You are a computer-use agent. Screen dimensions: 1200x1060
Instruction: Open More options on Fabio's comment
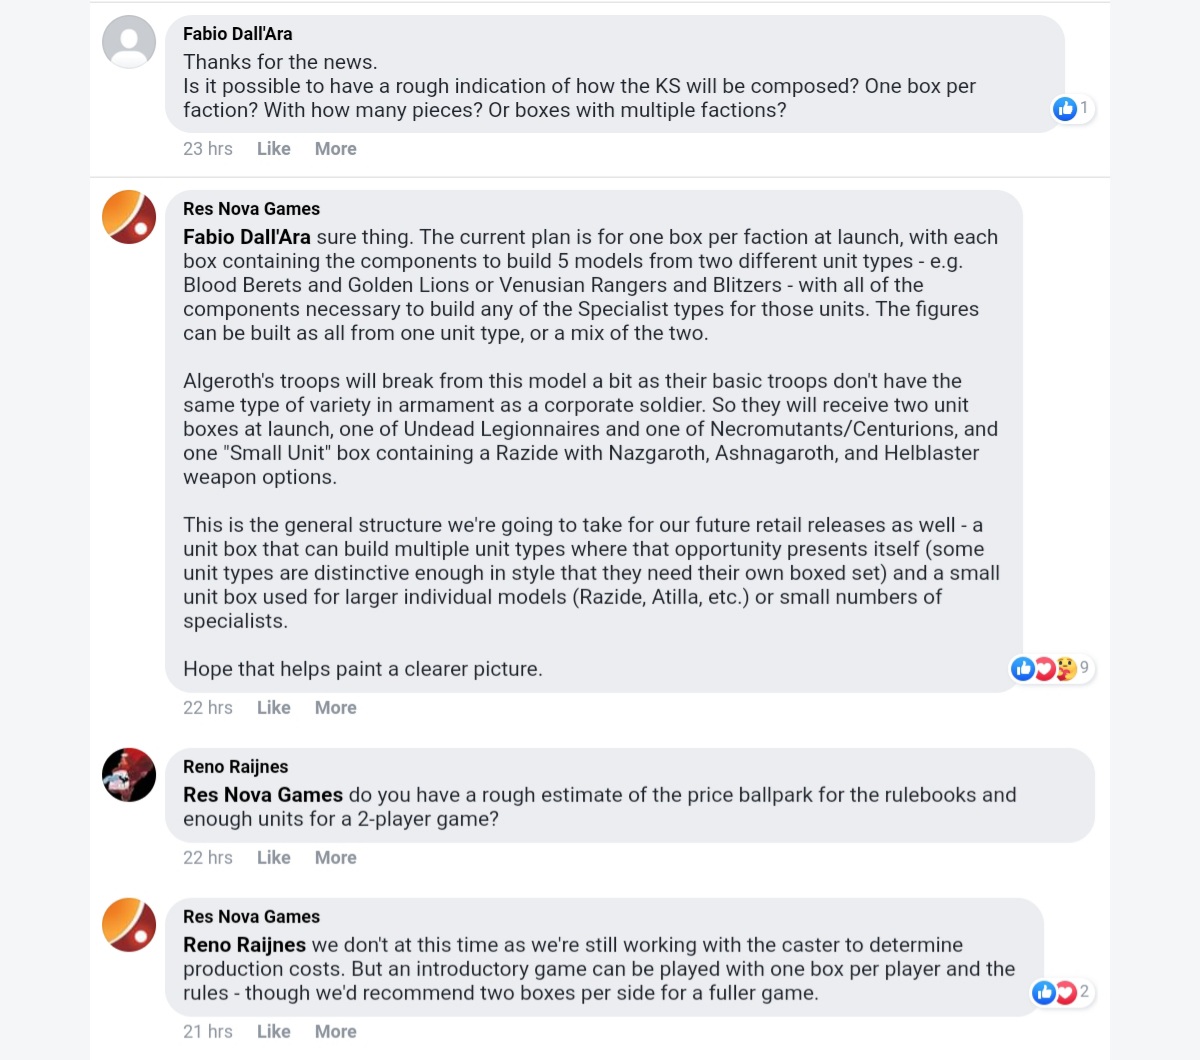[335, 149]
